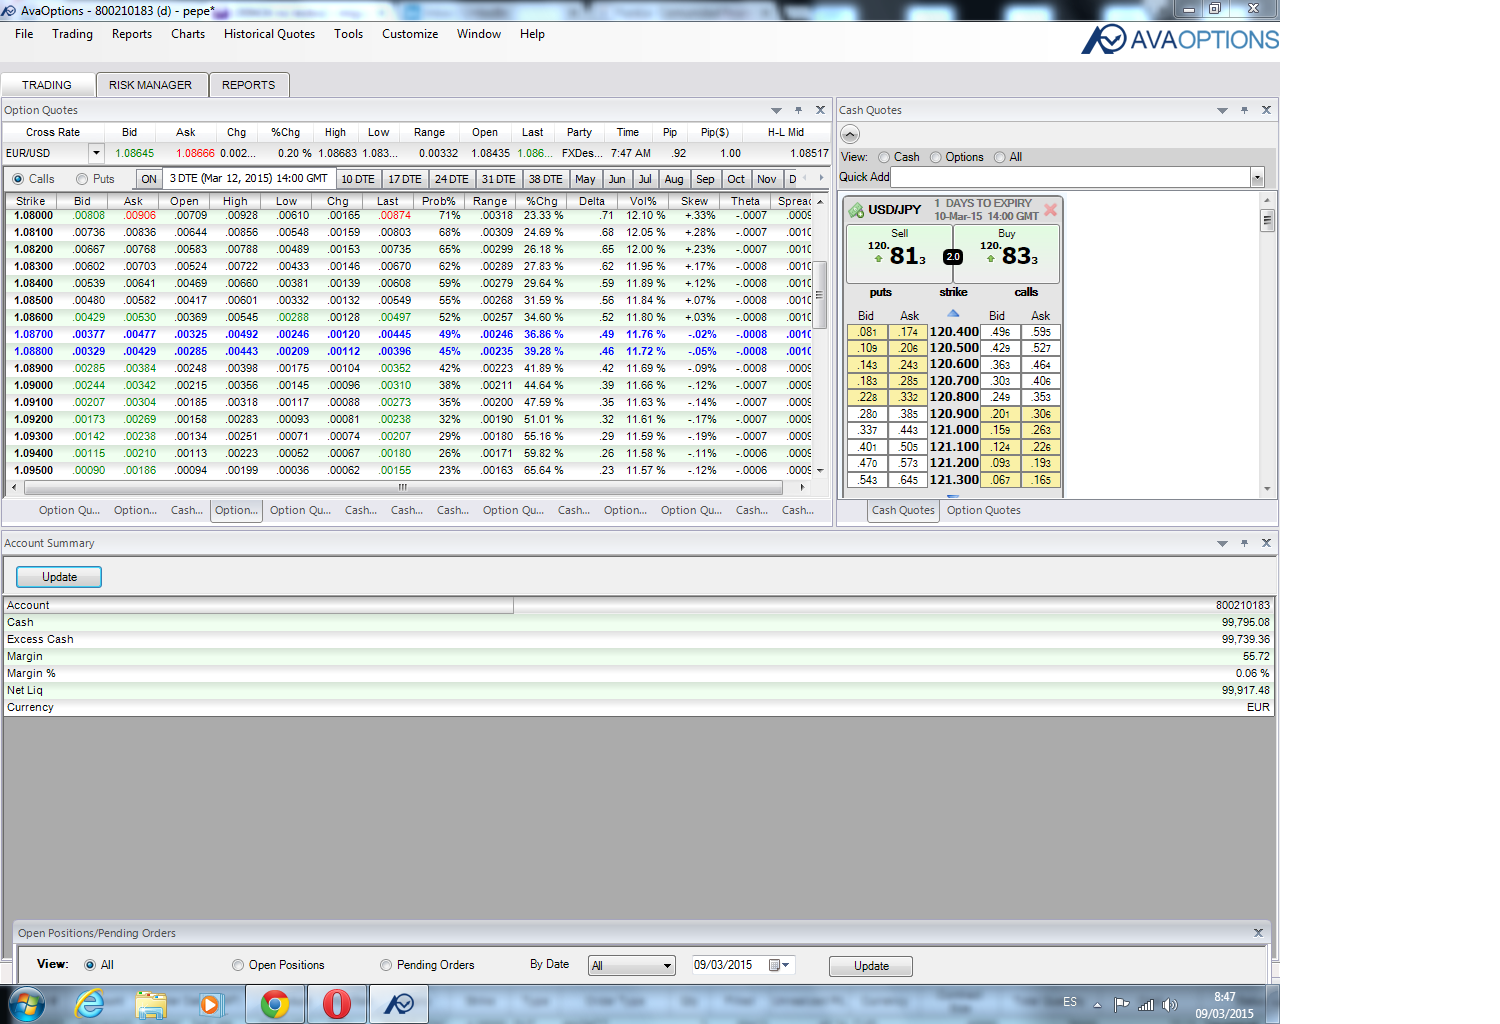
Task: Click the strike up-arrow in USD/JPY card
Action: (953, 313)
